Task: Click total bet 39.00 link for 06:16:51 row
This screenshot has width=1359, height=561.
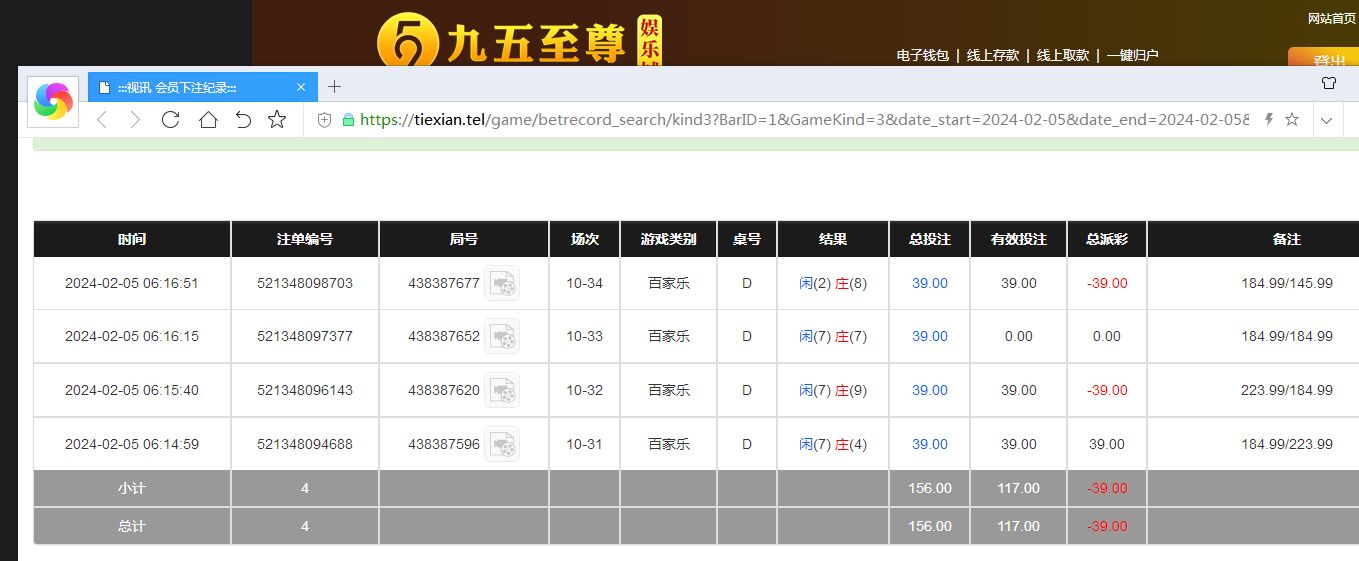Action: coord(930,283)
